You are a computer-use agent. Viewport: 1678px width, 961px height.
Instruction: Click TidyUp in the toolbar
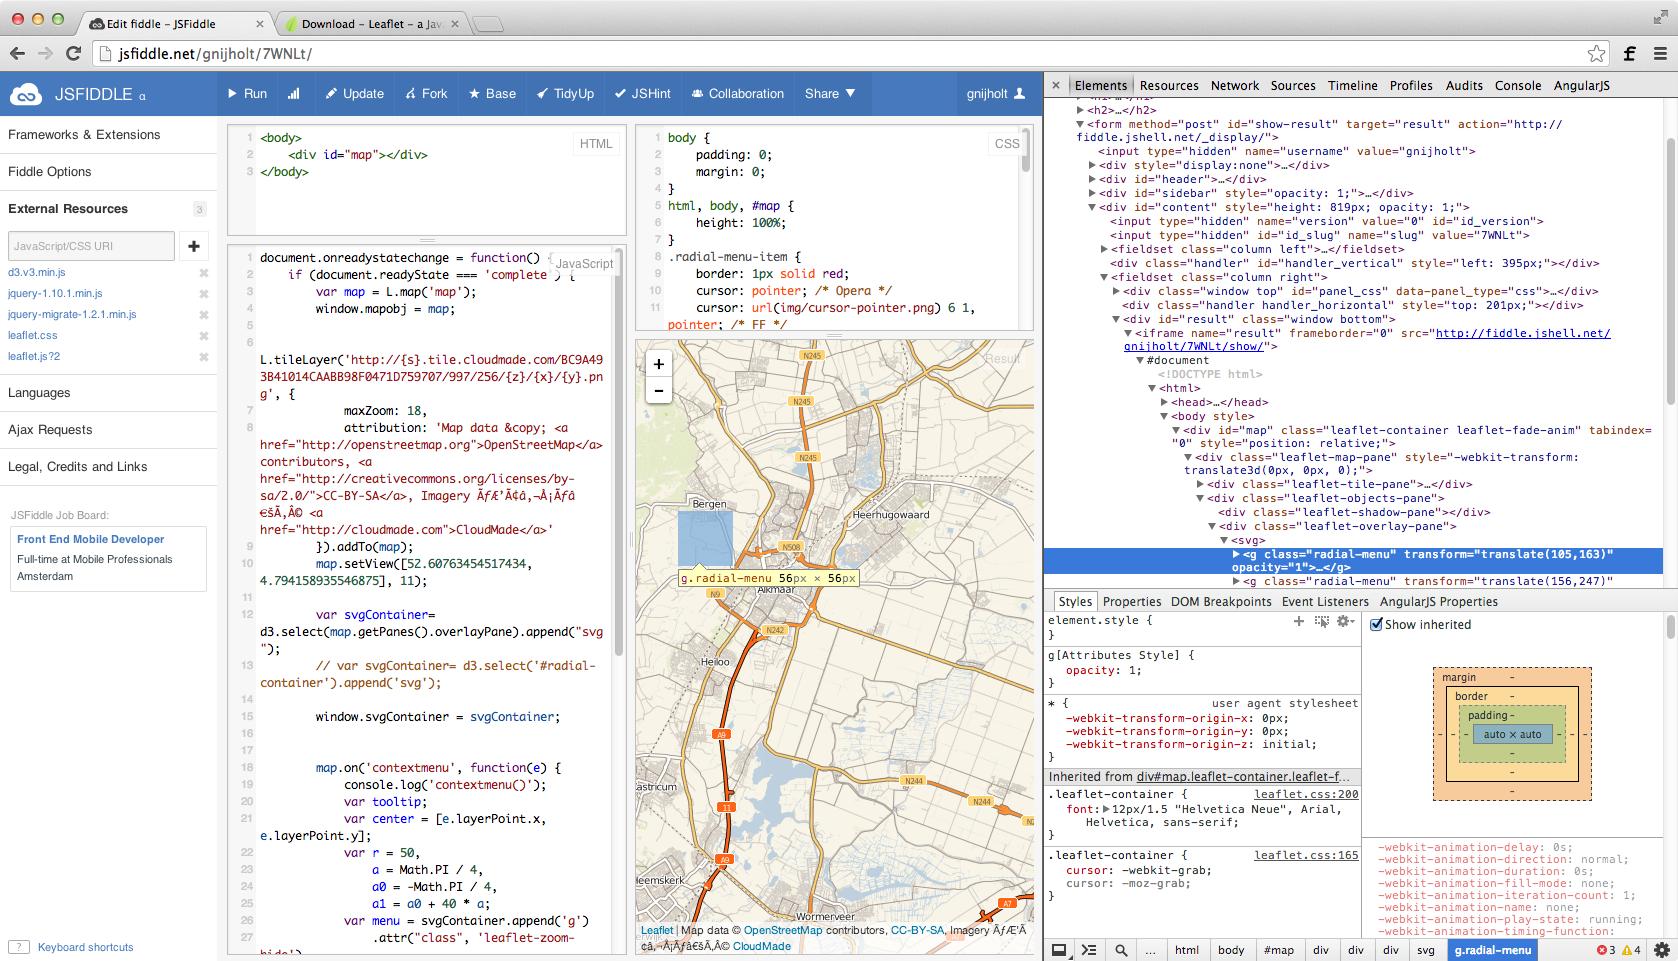(x=565, y=93)
